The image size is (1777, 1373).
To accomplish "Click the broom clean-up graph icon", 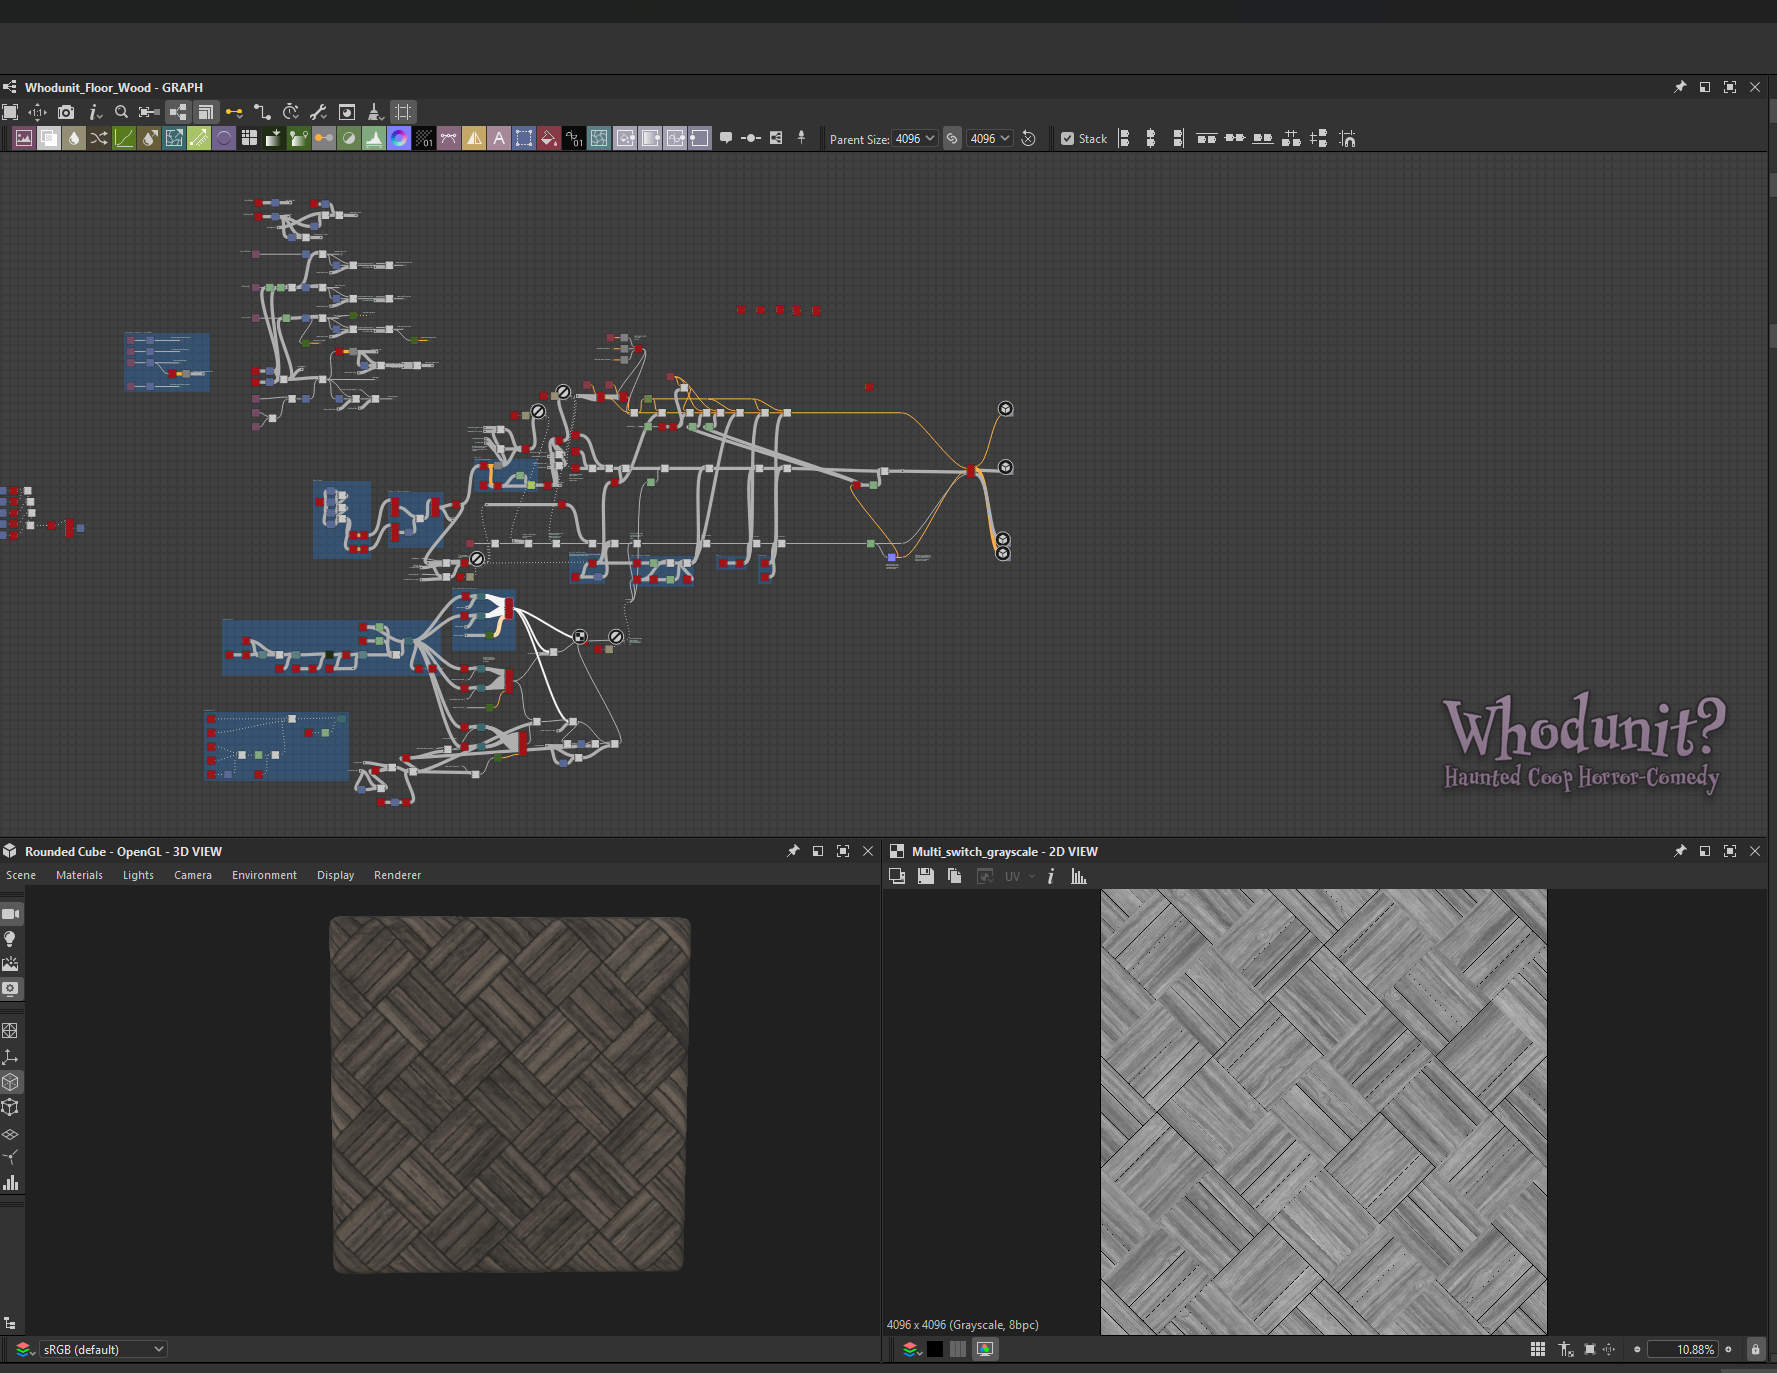I will (375, 112).
